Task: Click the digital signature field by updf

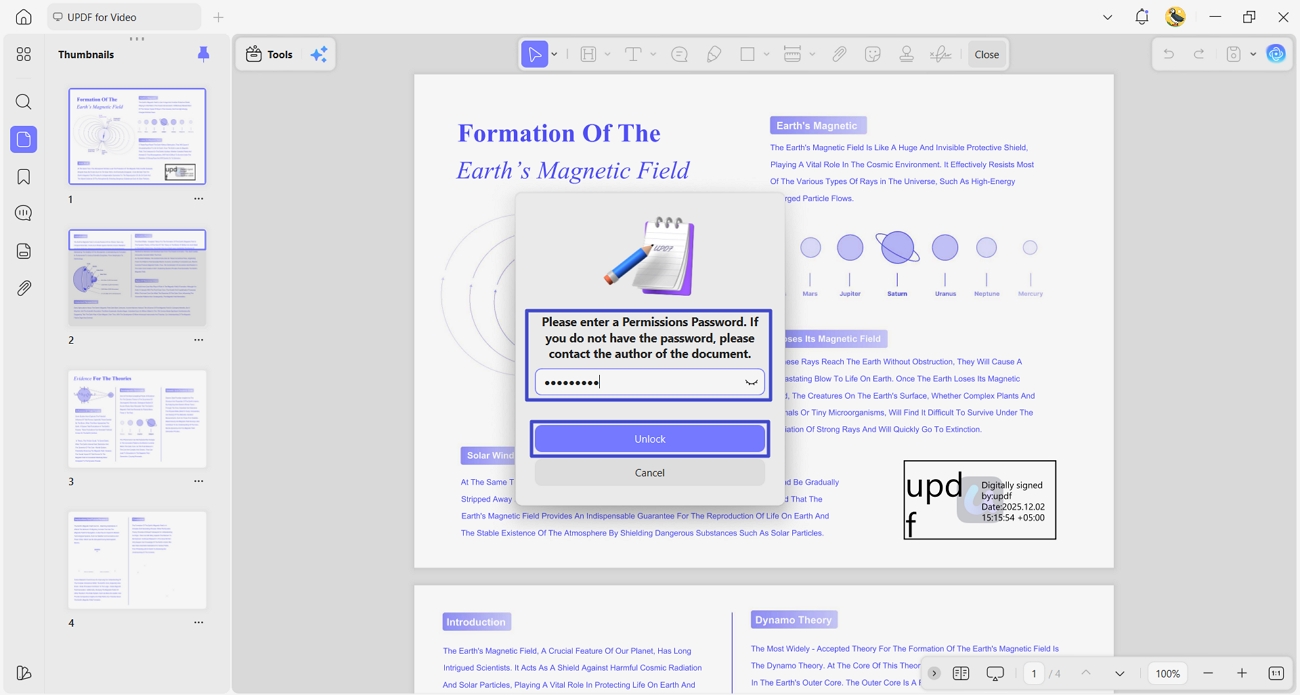Action: (x=980, y=500)
